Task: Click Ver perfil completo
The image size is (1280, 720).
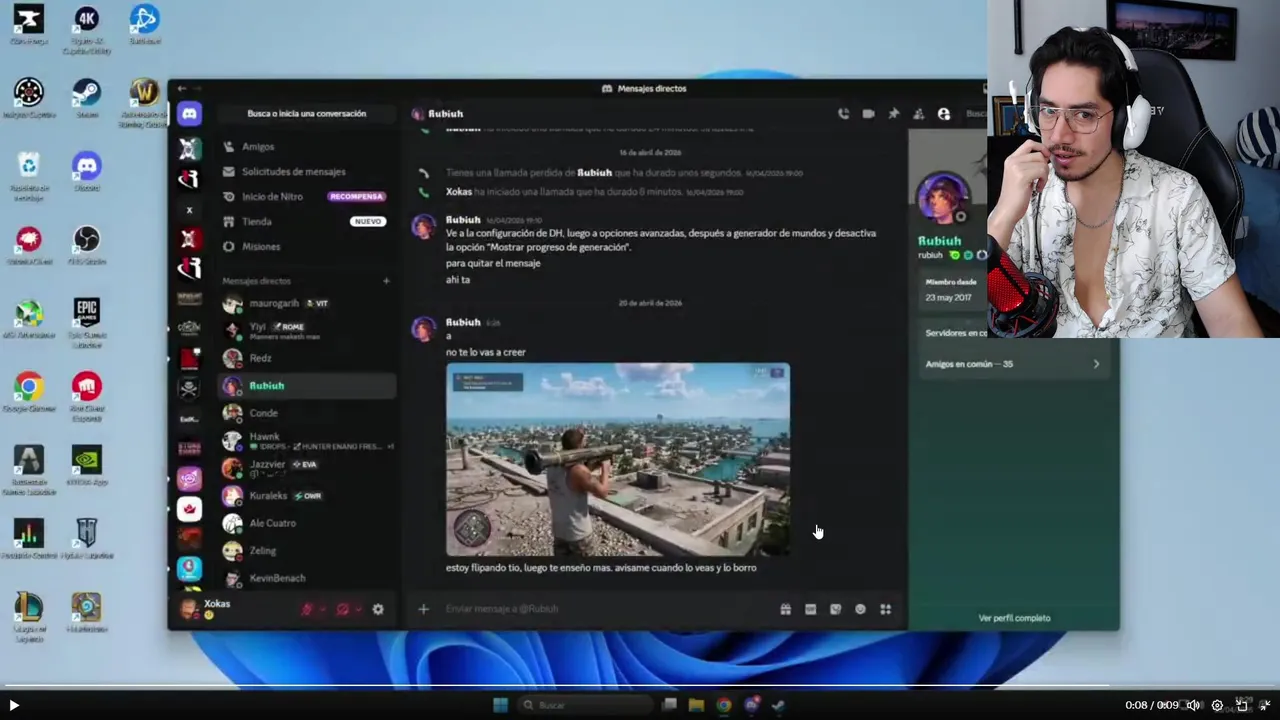Action: tap(1014, 618)
